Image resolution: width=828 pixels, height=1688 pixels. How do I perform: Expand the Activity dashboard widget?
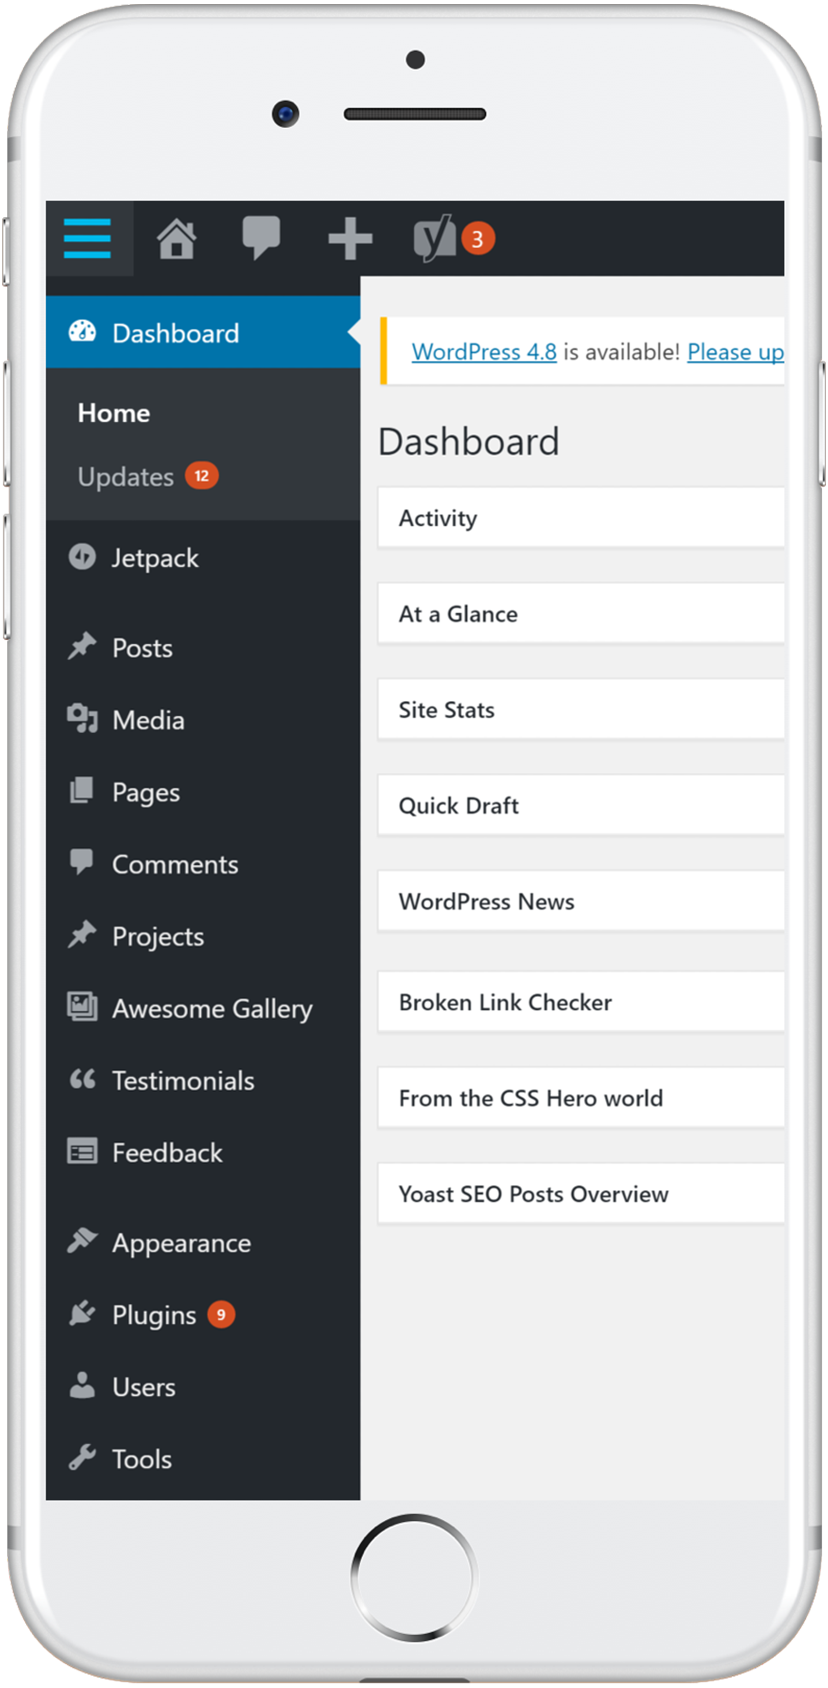coord(581,518)
